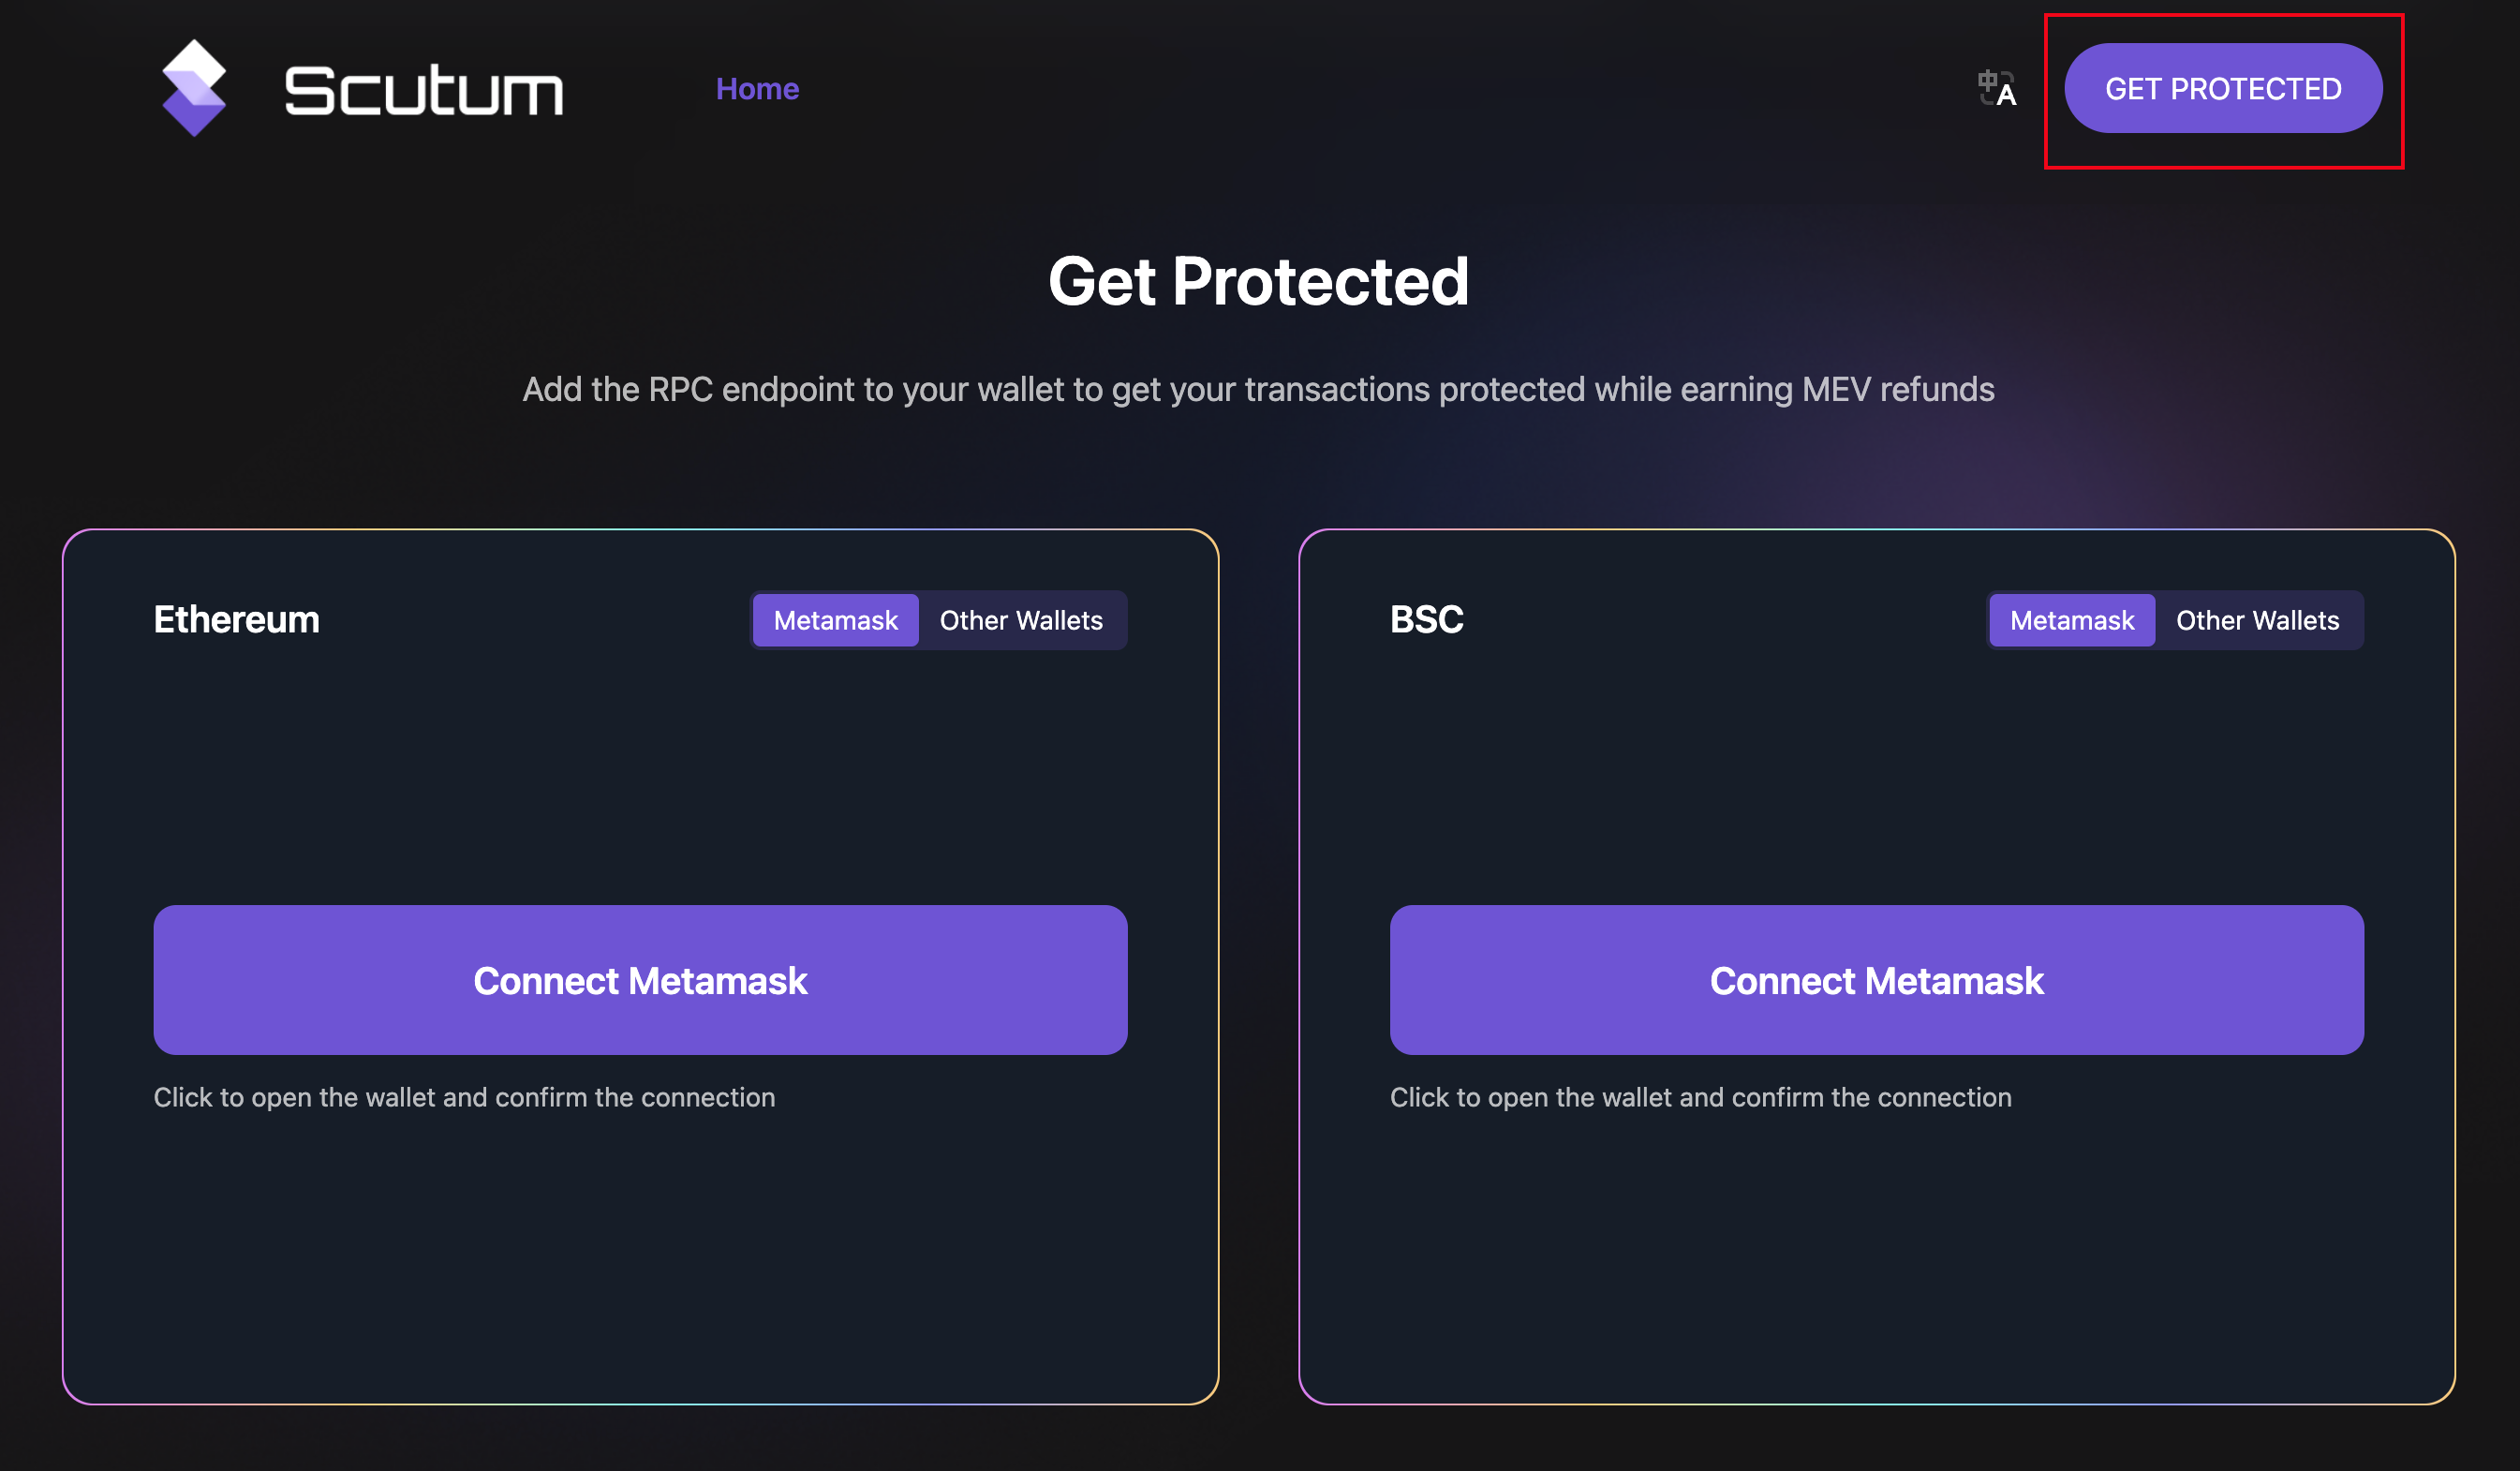Screen dimensions: 2520x1471
Task: Select Metamask tab in BSC card
Action: [x=2071, y=620]
